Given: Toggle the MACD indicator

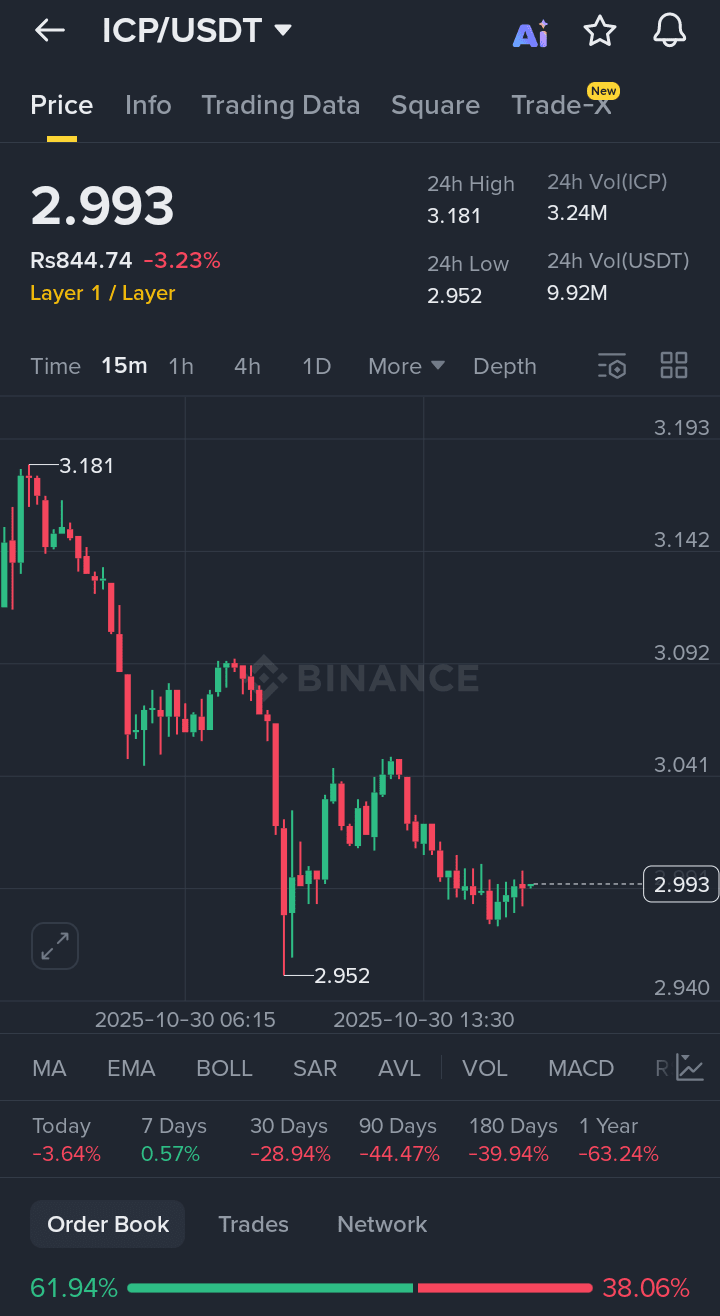Looking at the screenshot, I should point(581,1068).
